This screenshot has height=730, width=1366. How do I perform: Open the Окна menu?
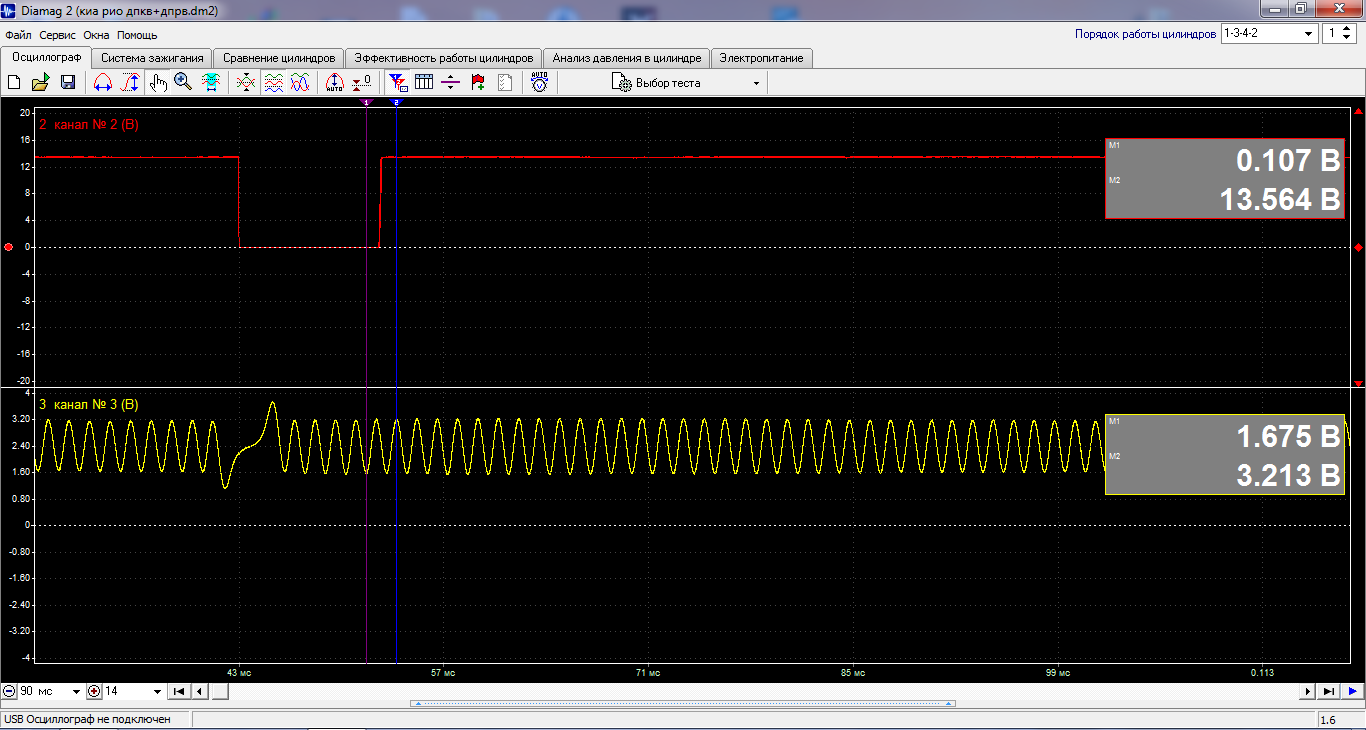pyautogui.click(x=96, y=35)
